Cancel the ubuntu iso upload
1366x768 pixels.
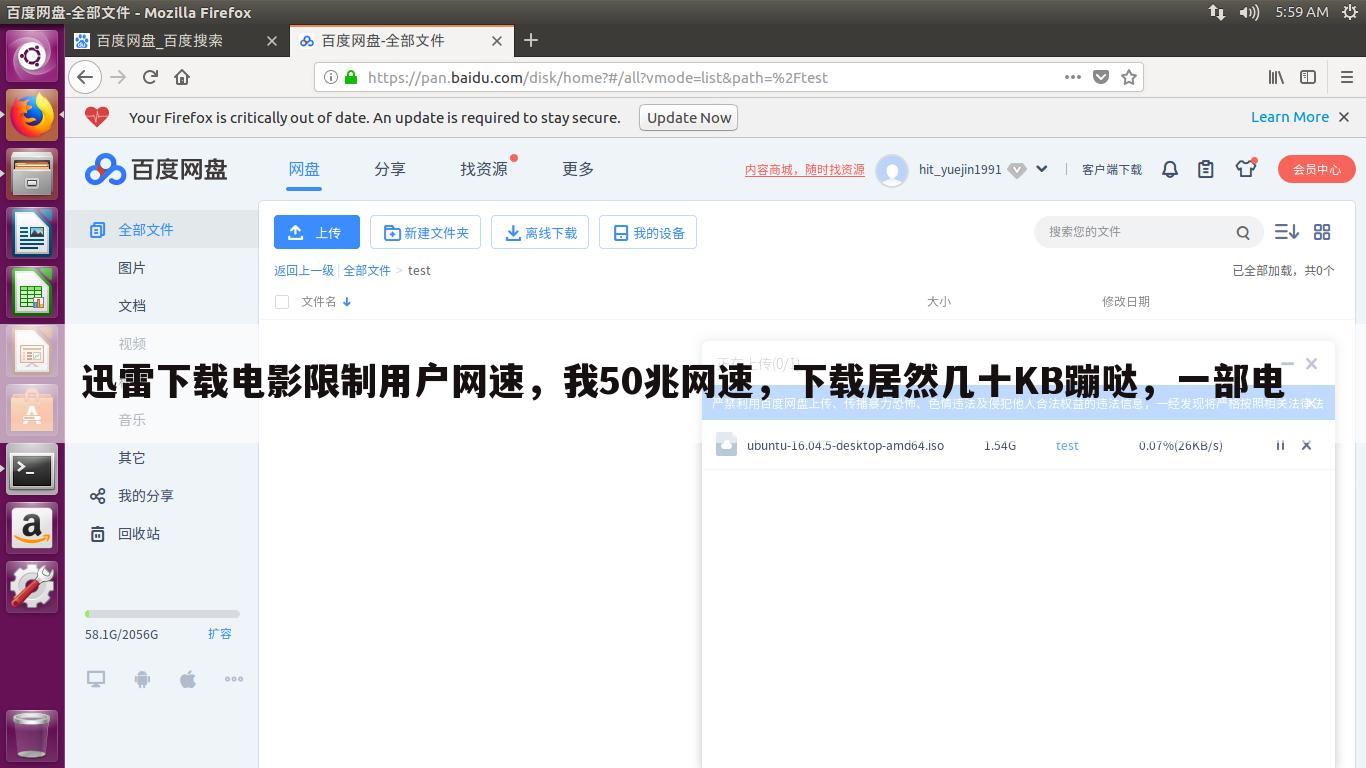pyautogui.click(x=1306, y=446)
